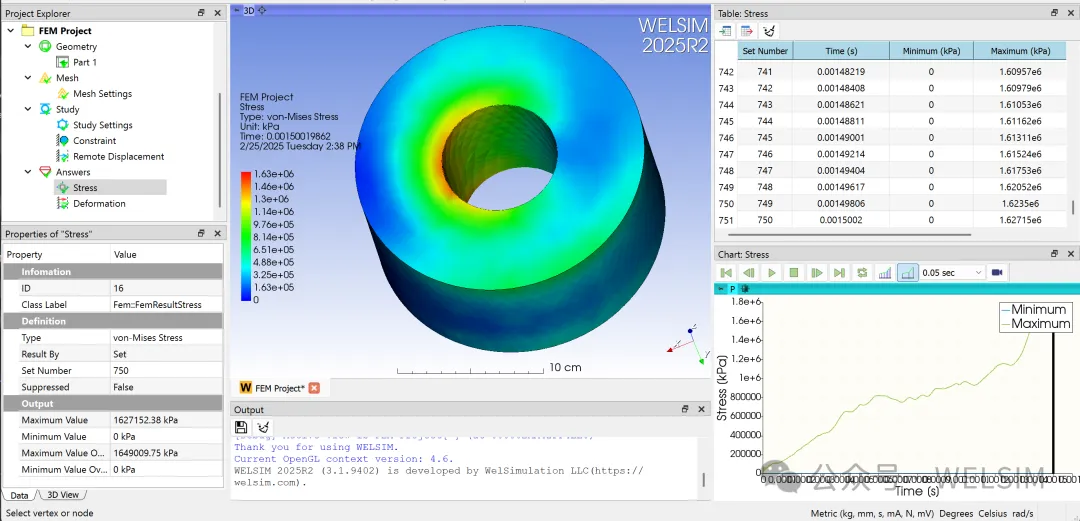This screenshot has width=1080, height=521.
Task: Click the Remote Displacement icon
Action: click(x=63, y=156)
